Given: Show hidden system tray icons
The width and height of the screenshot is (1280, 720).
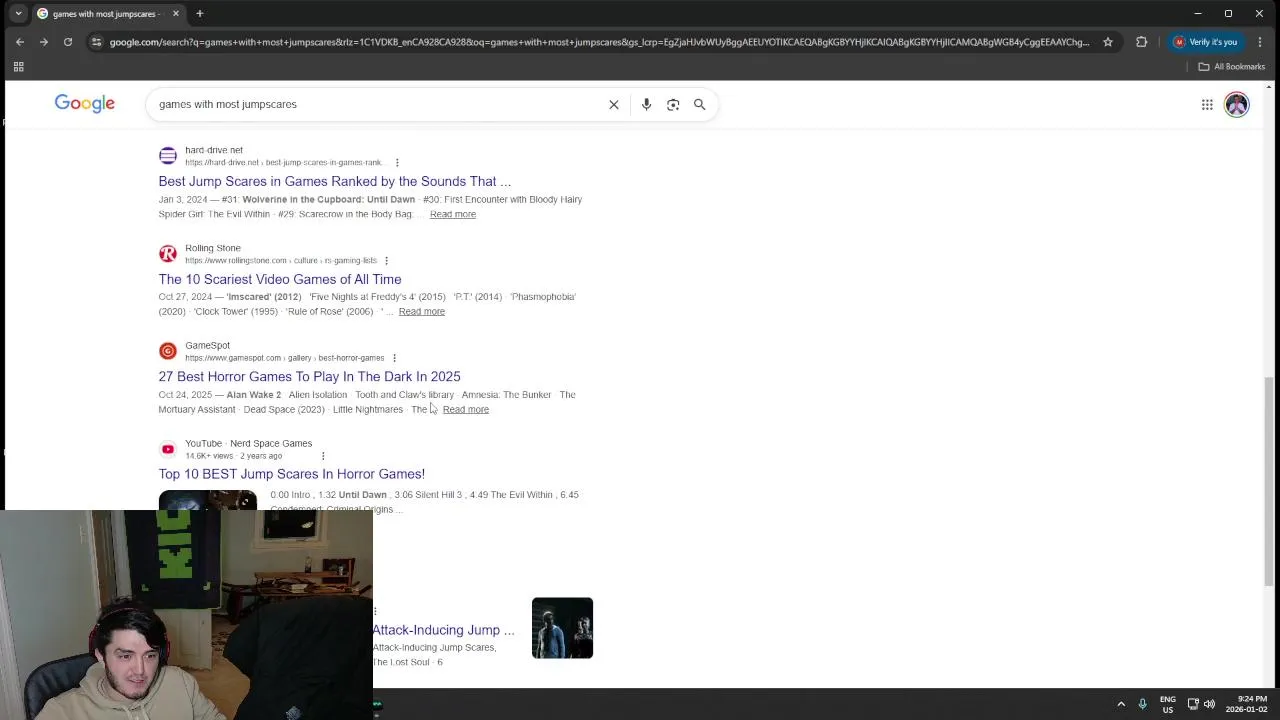Looking at the screenshot, I should pos(1121,704).
